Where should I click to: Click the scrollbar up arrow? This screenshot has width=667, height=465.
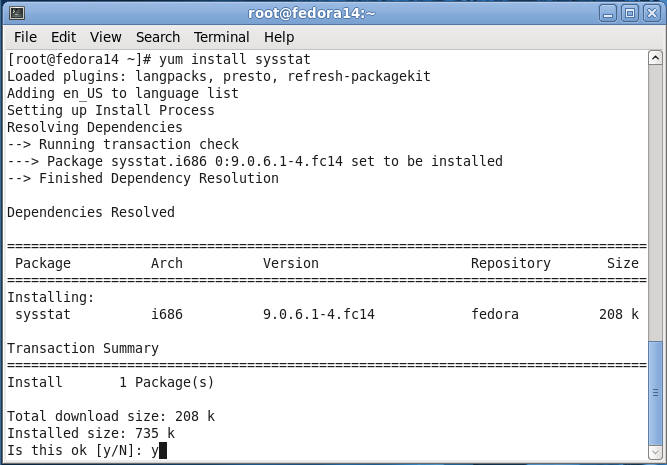656,57
